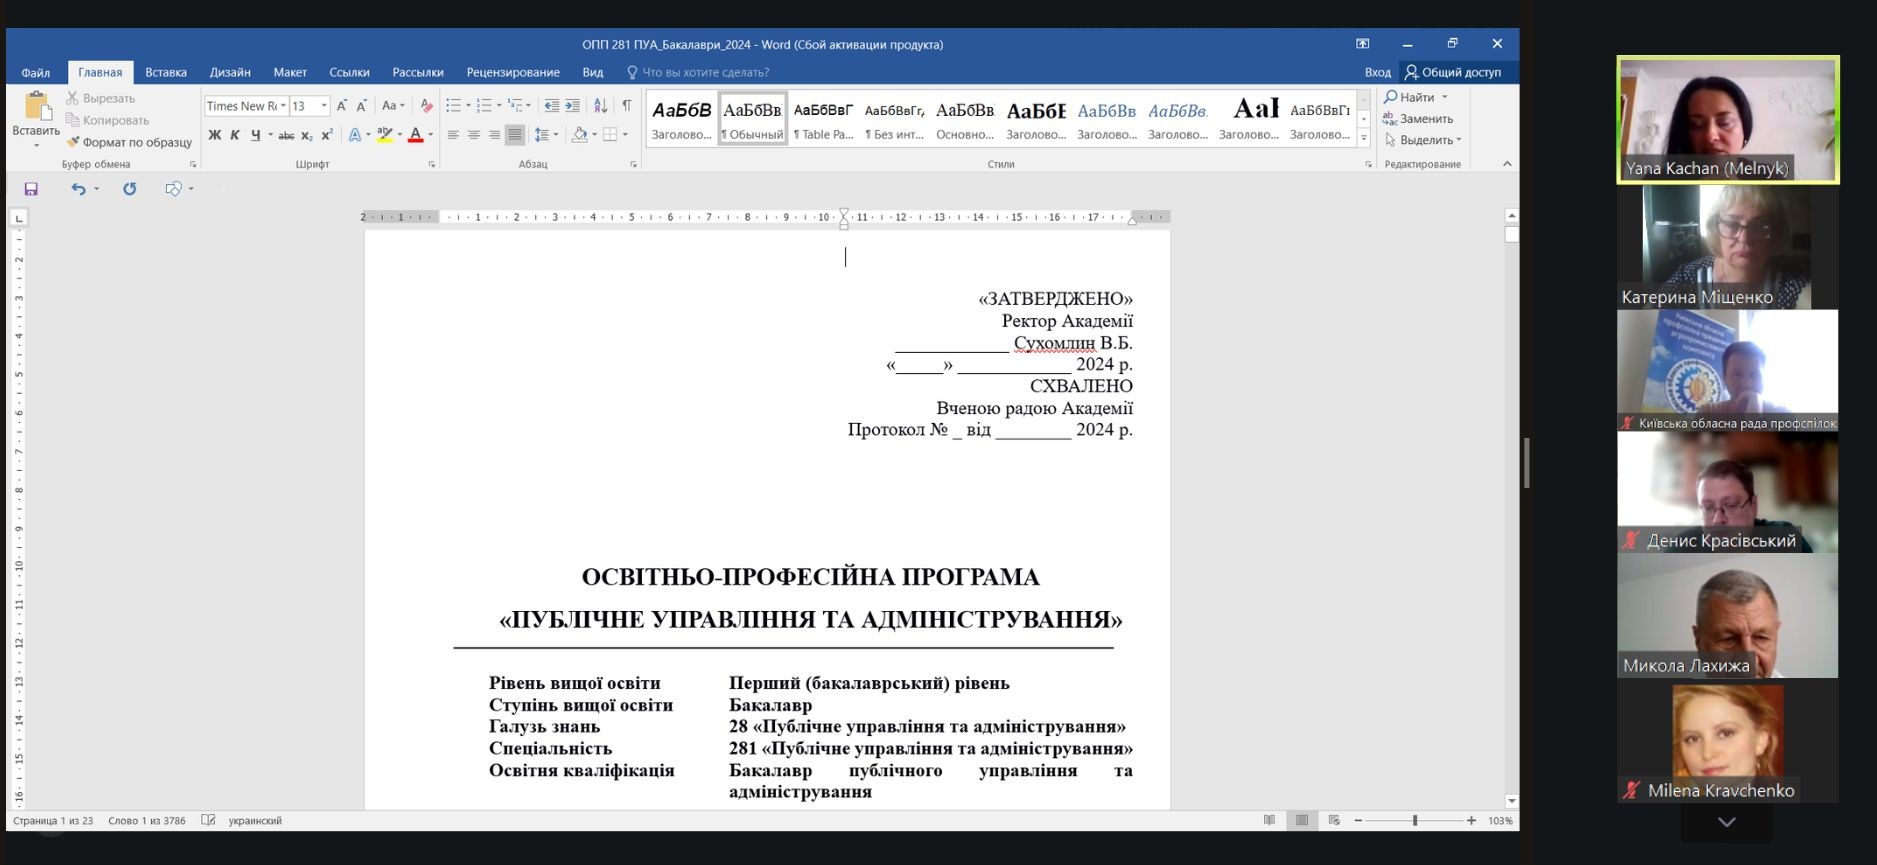The height and width of the screenshot is (865, 1877).
Task: Open the font color red A swatch
Action: (416, 135)
